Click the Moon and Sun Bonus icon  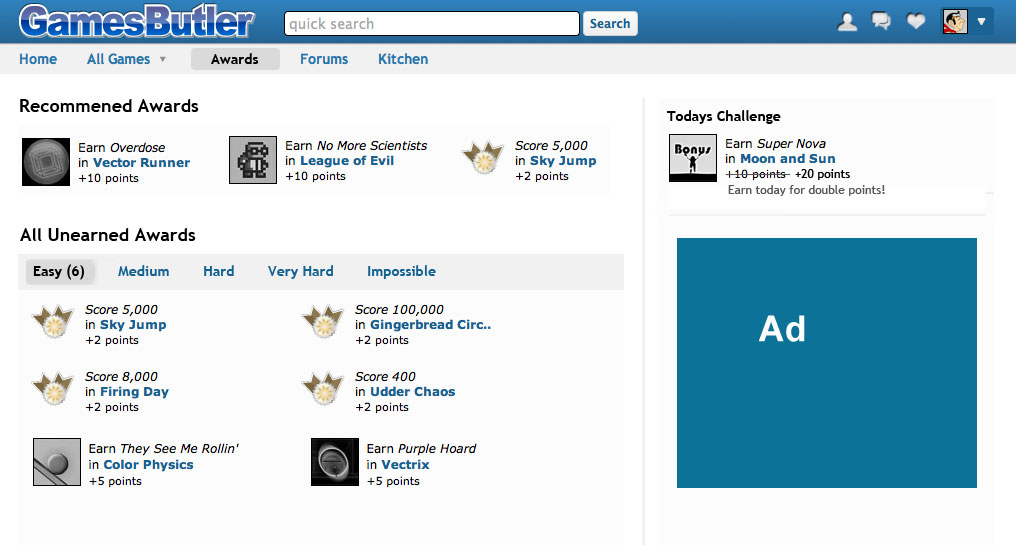(693, 158)
